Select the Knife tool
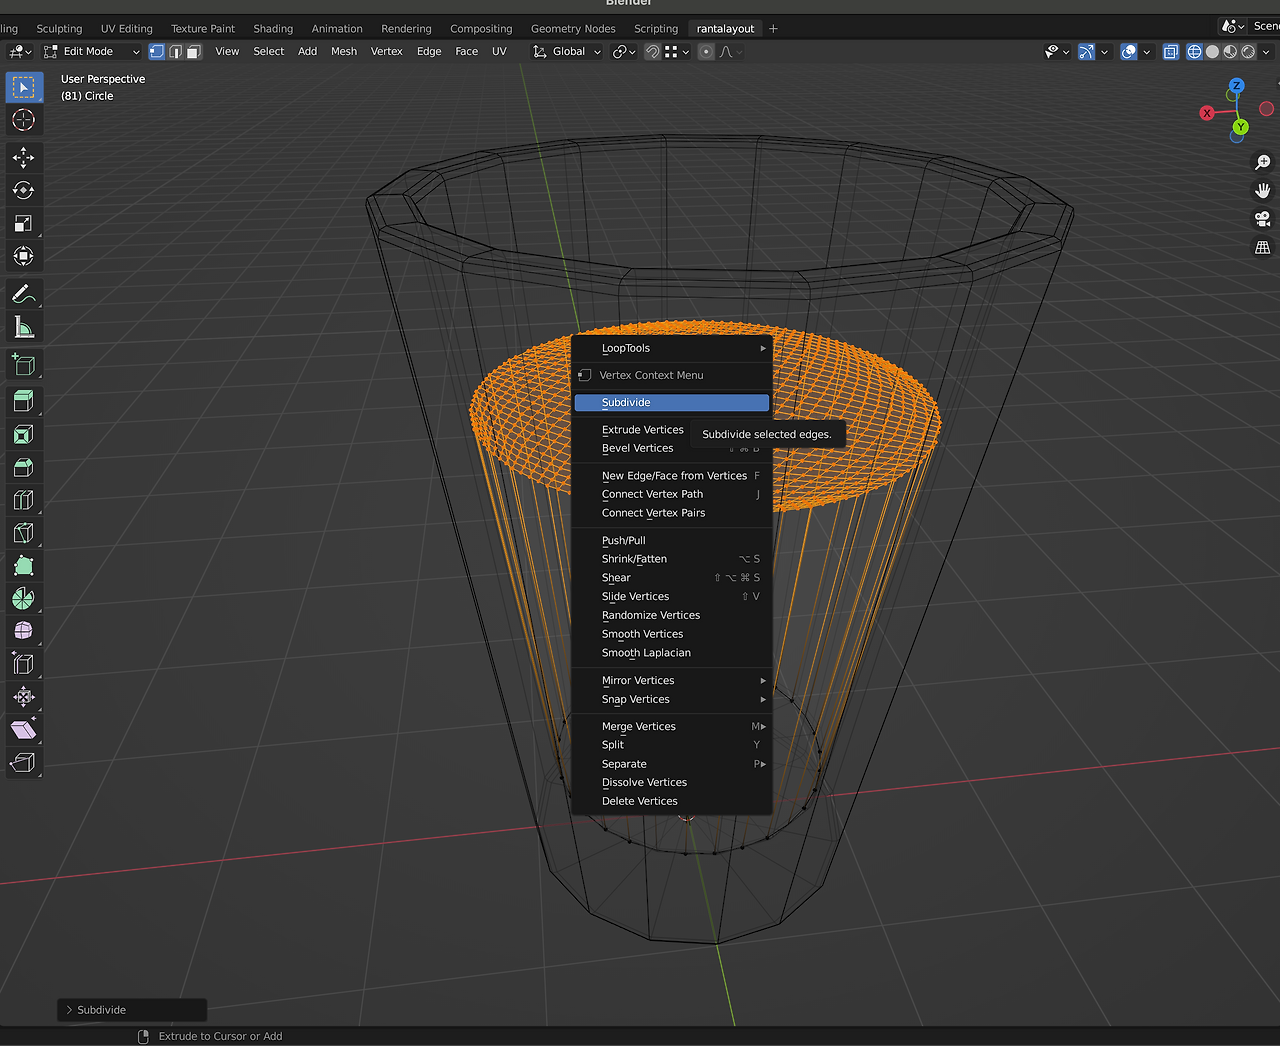The width and height of the screenshot is (1280, 1046). [x=23, y=533]
